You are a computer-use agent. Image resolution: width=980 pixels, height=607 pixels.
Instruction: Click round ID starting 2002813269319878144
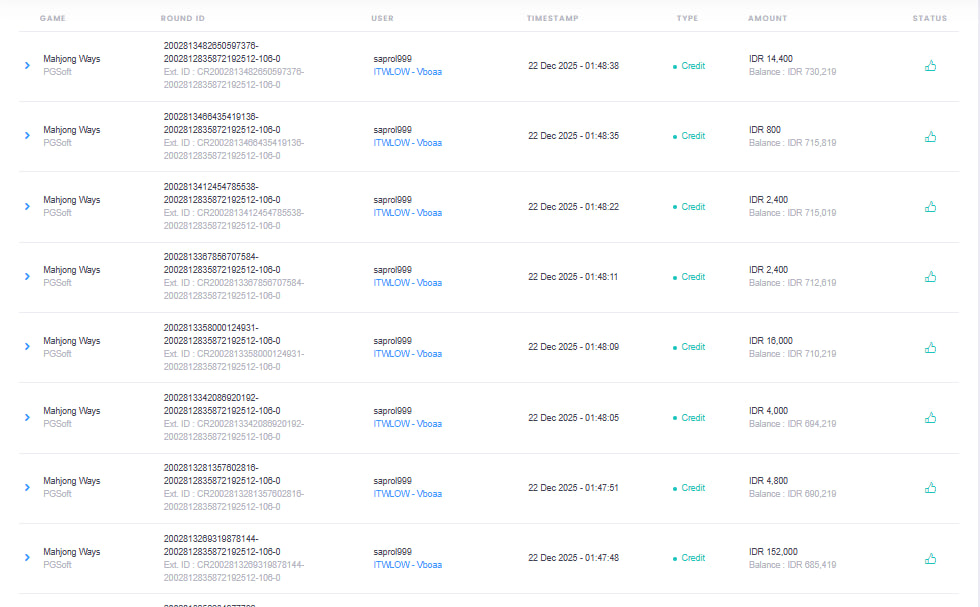pos(222,545)
